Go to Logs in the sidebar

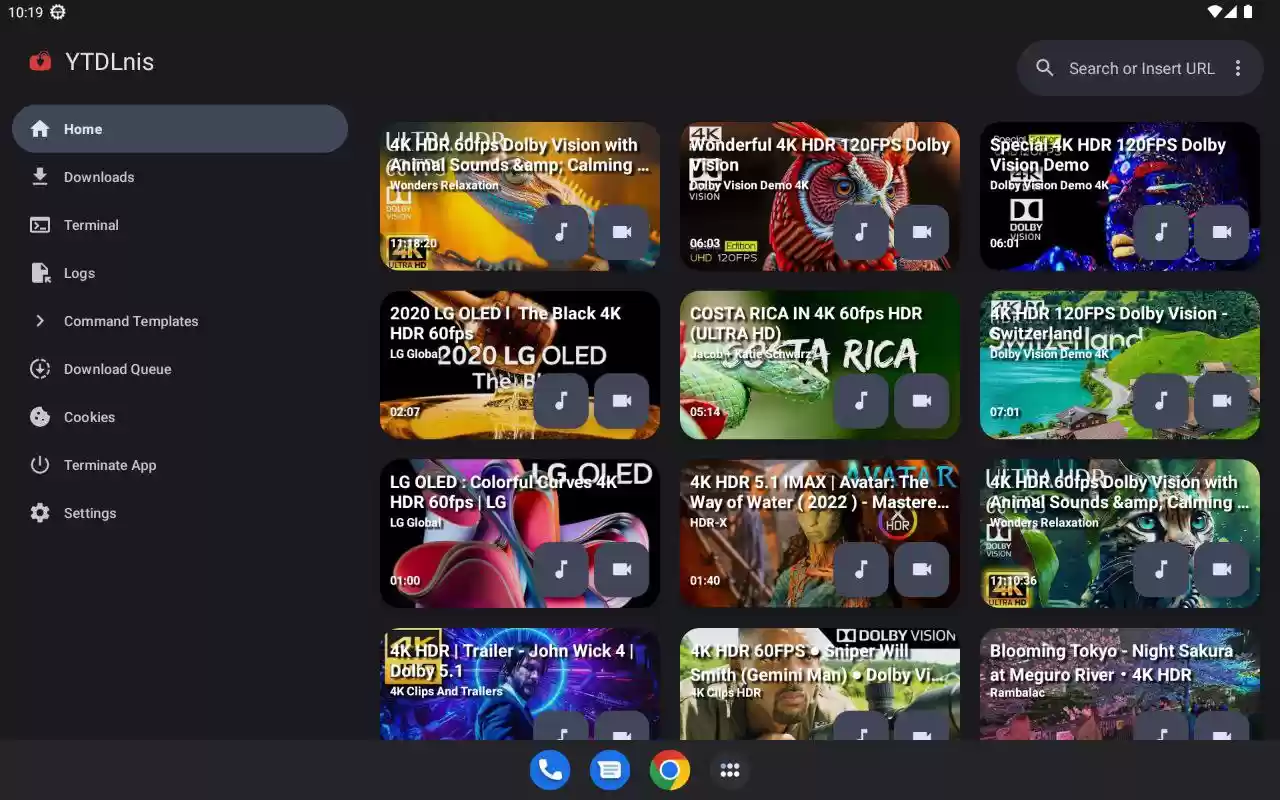79,273
